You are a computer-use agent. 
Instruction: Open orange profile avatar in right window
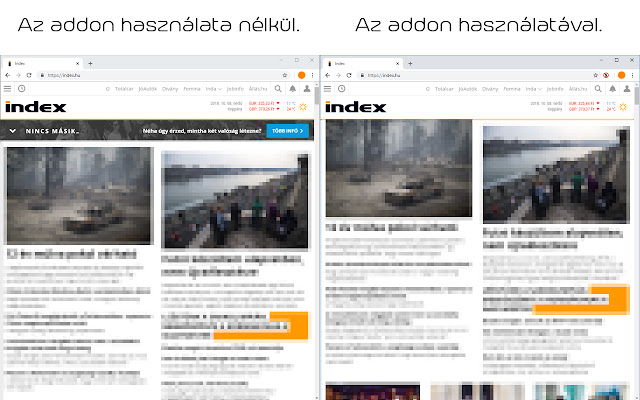(622, 75)
